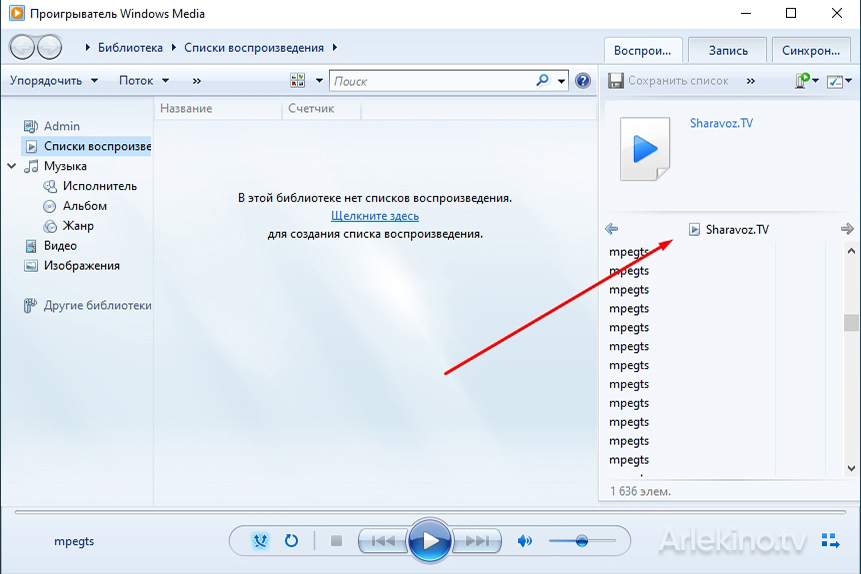
Task: Sort by Счетчик column header
Action: click(321, 108)
